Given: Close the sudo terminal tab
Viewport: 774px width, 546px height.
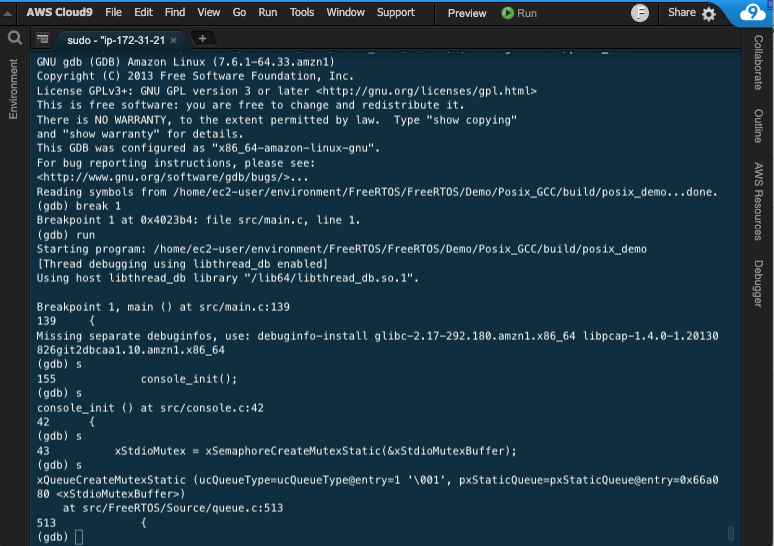Looking at the screenshot, I should (173, 40).
